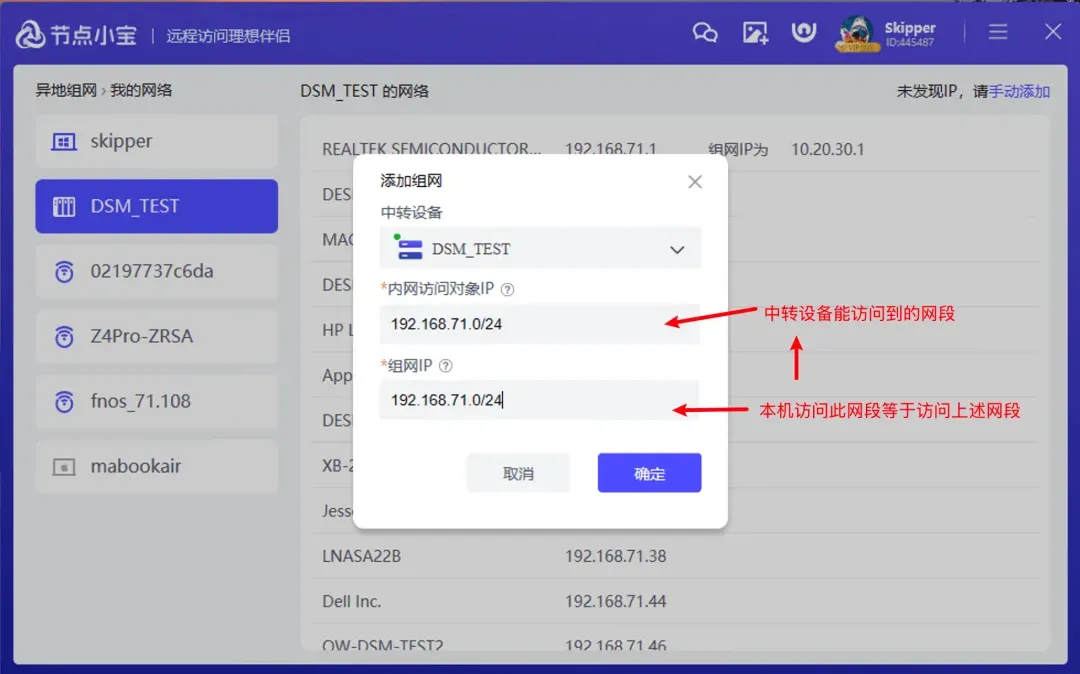Click the 取消 cancel button
The width and height of the screenshot is (1080, 674).
pyautogui.click(x=518, y=473)
